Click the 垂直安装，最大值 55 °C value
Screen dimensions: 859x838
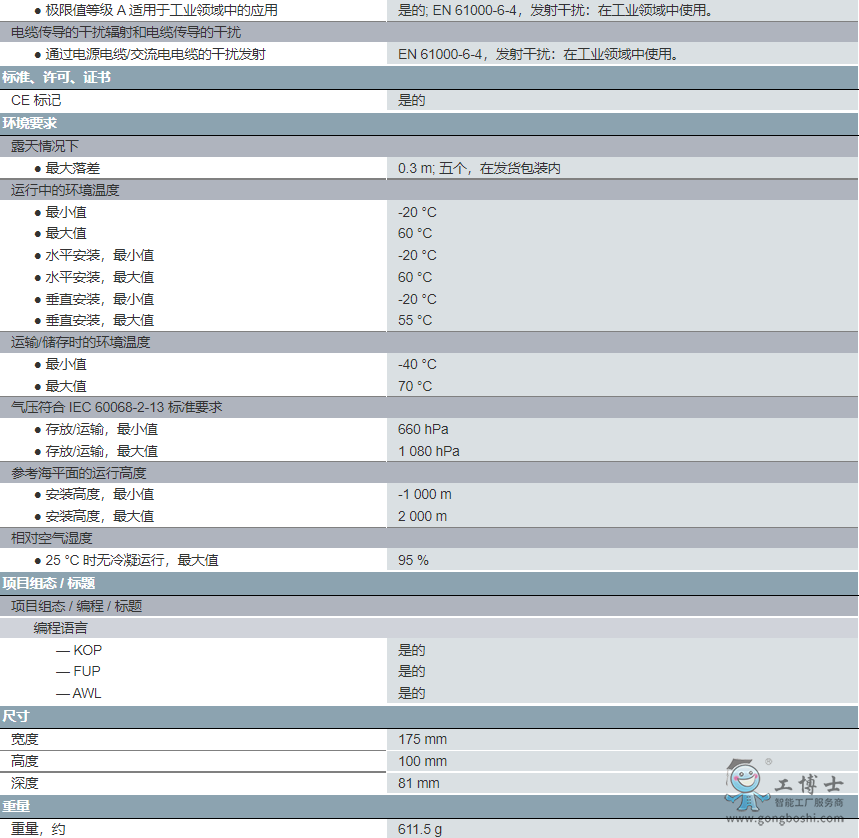coord(415,320)
